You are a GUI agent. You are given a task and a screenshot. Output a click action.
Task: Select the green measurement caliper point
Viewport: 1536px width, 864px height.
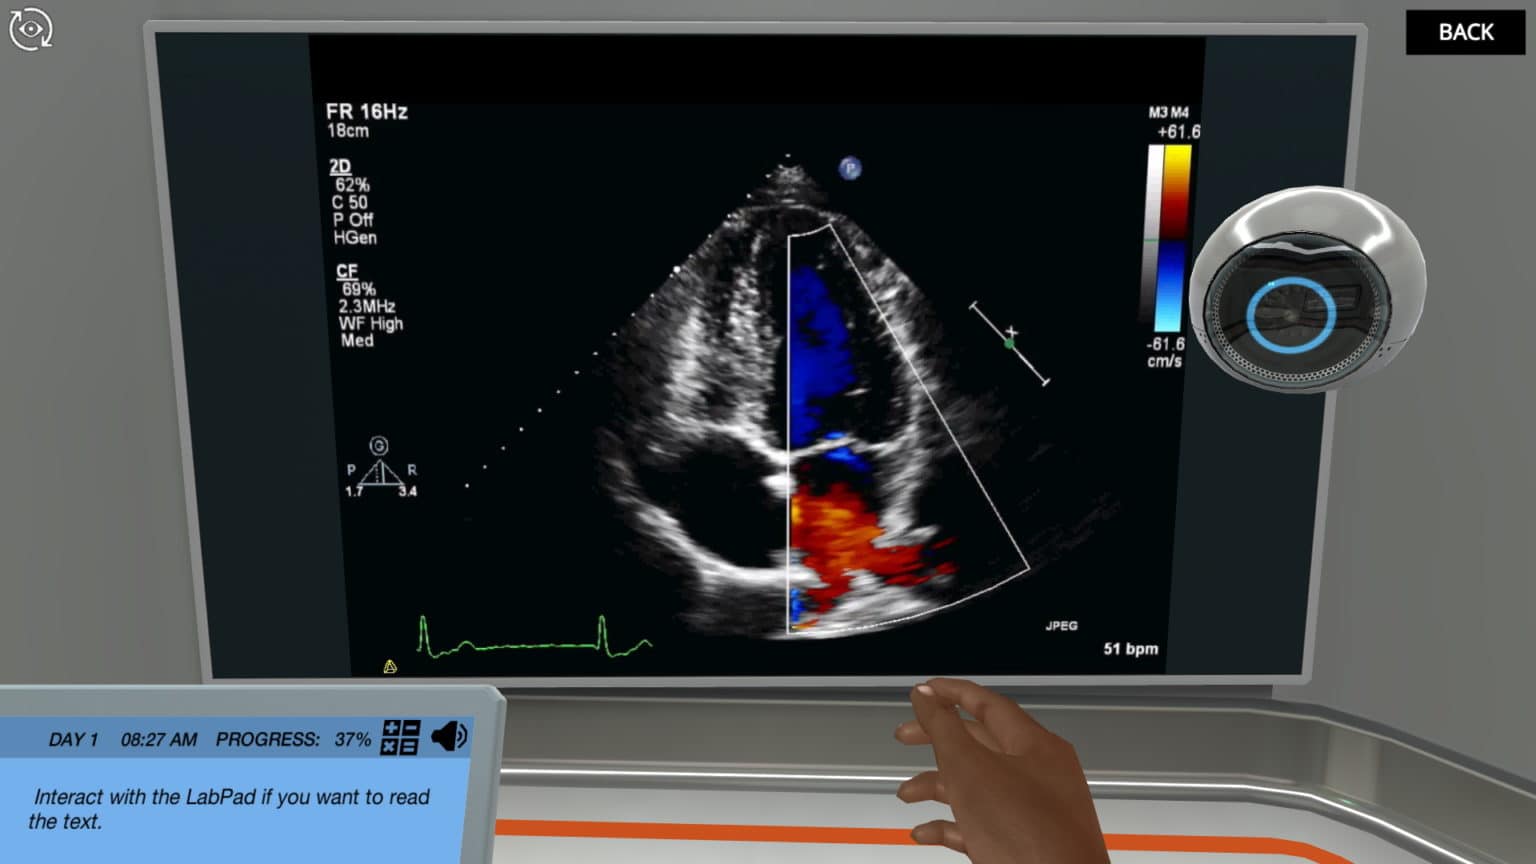1010,342
